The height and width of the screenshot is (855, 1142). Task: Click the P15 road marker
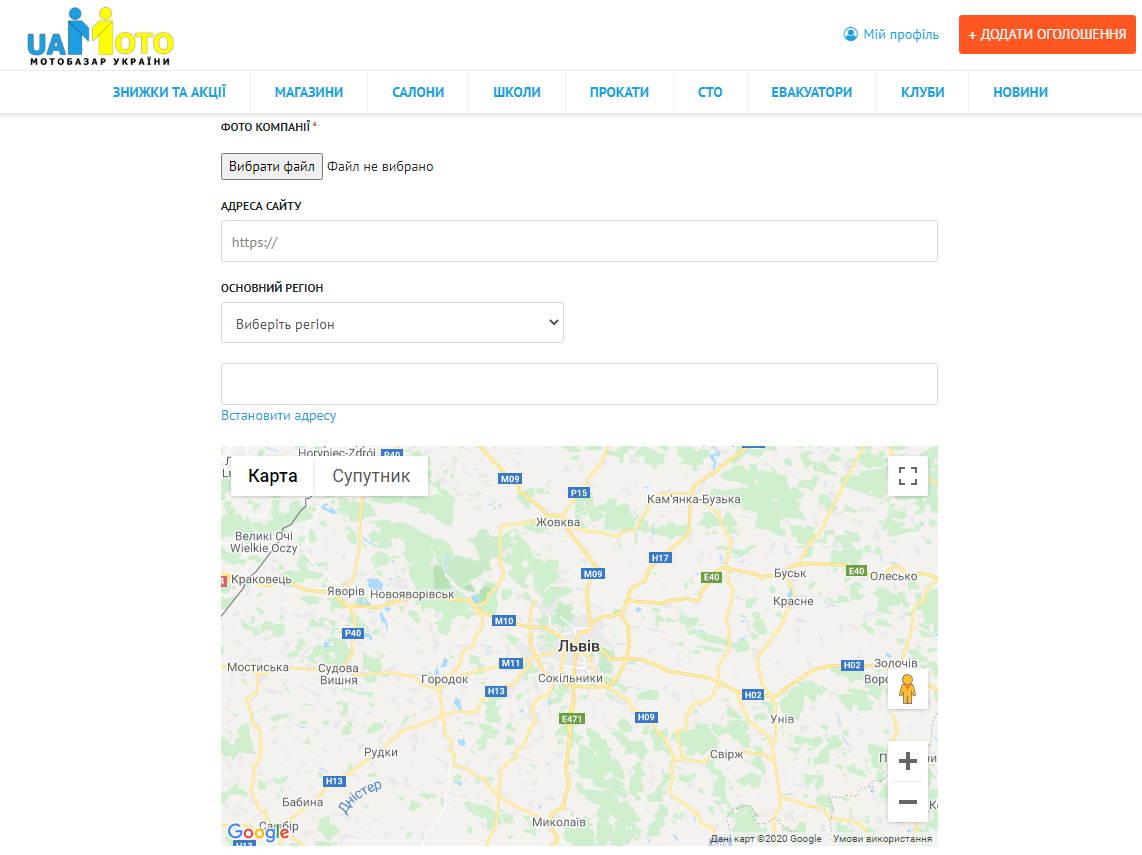579,493
